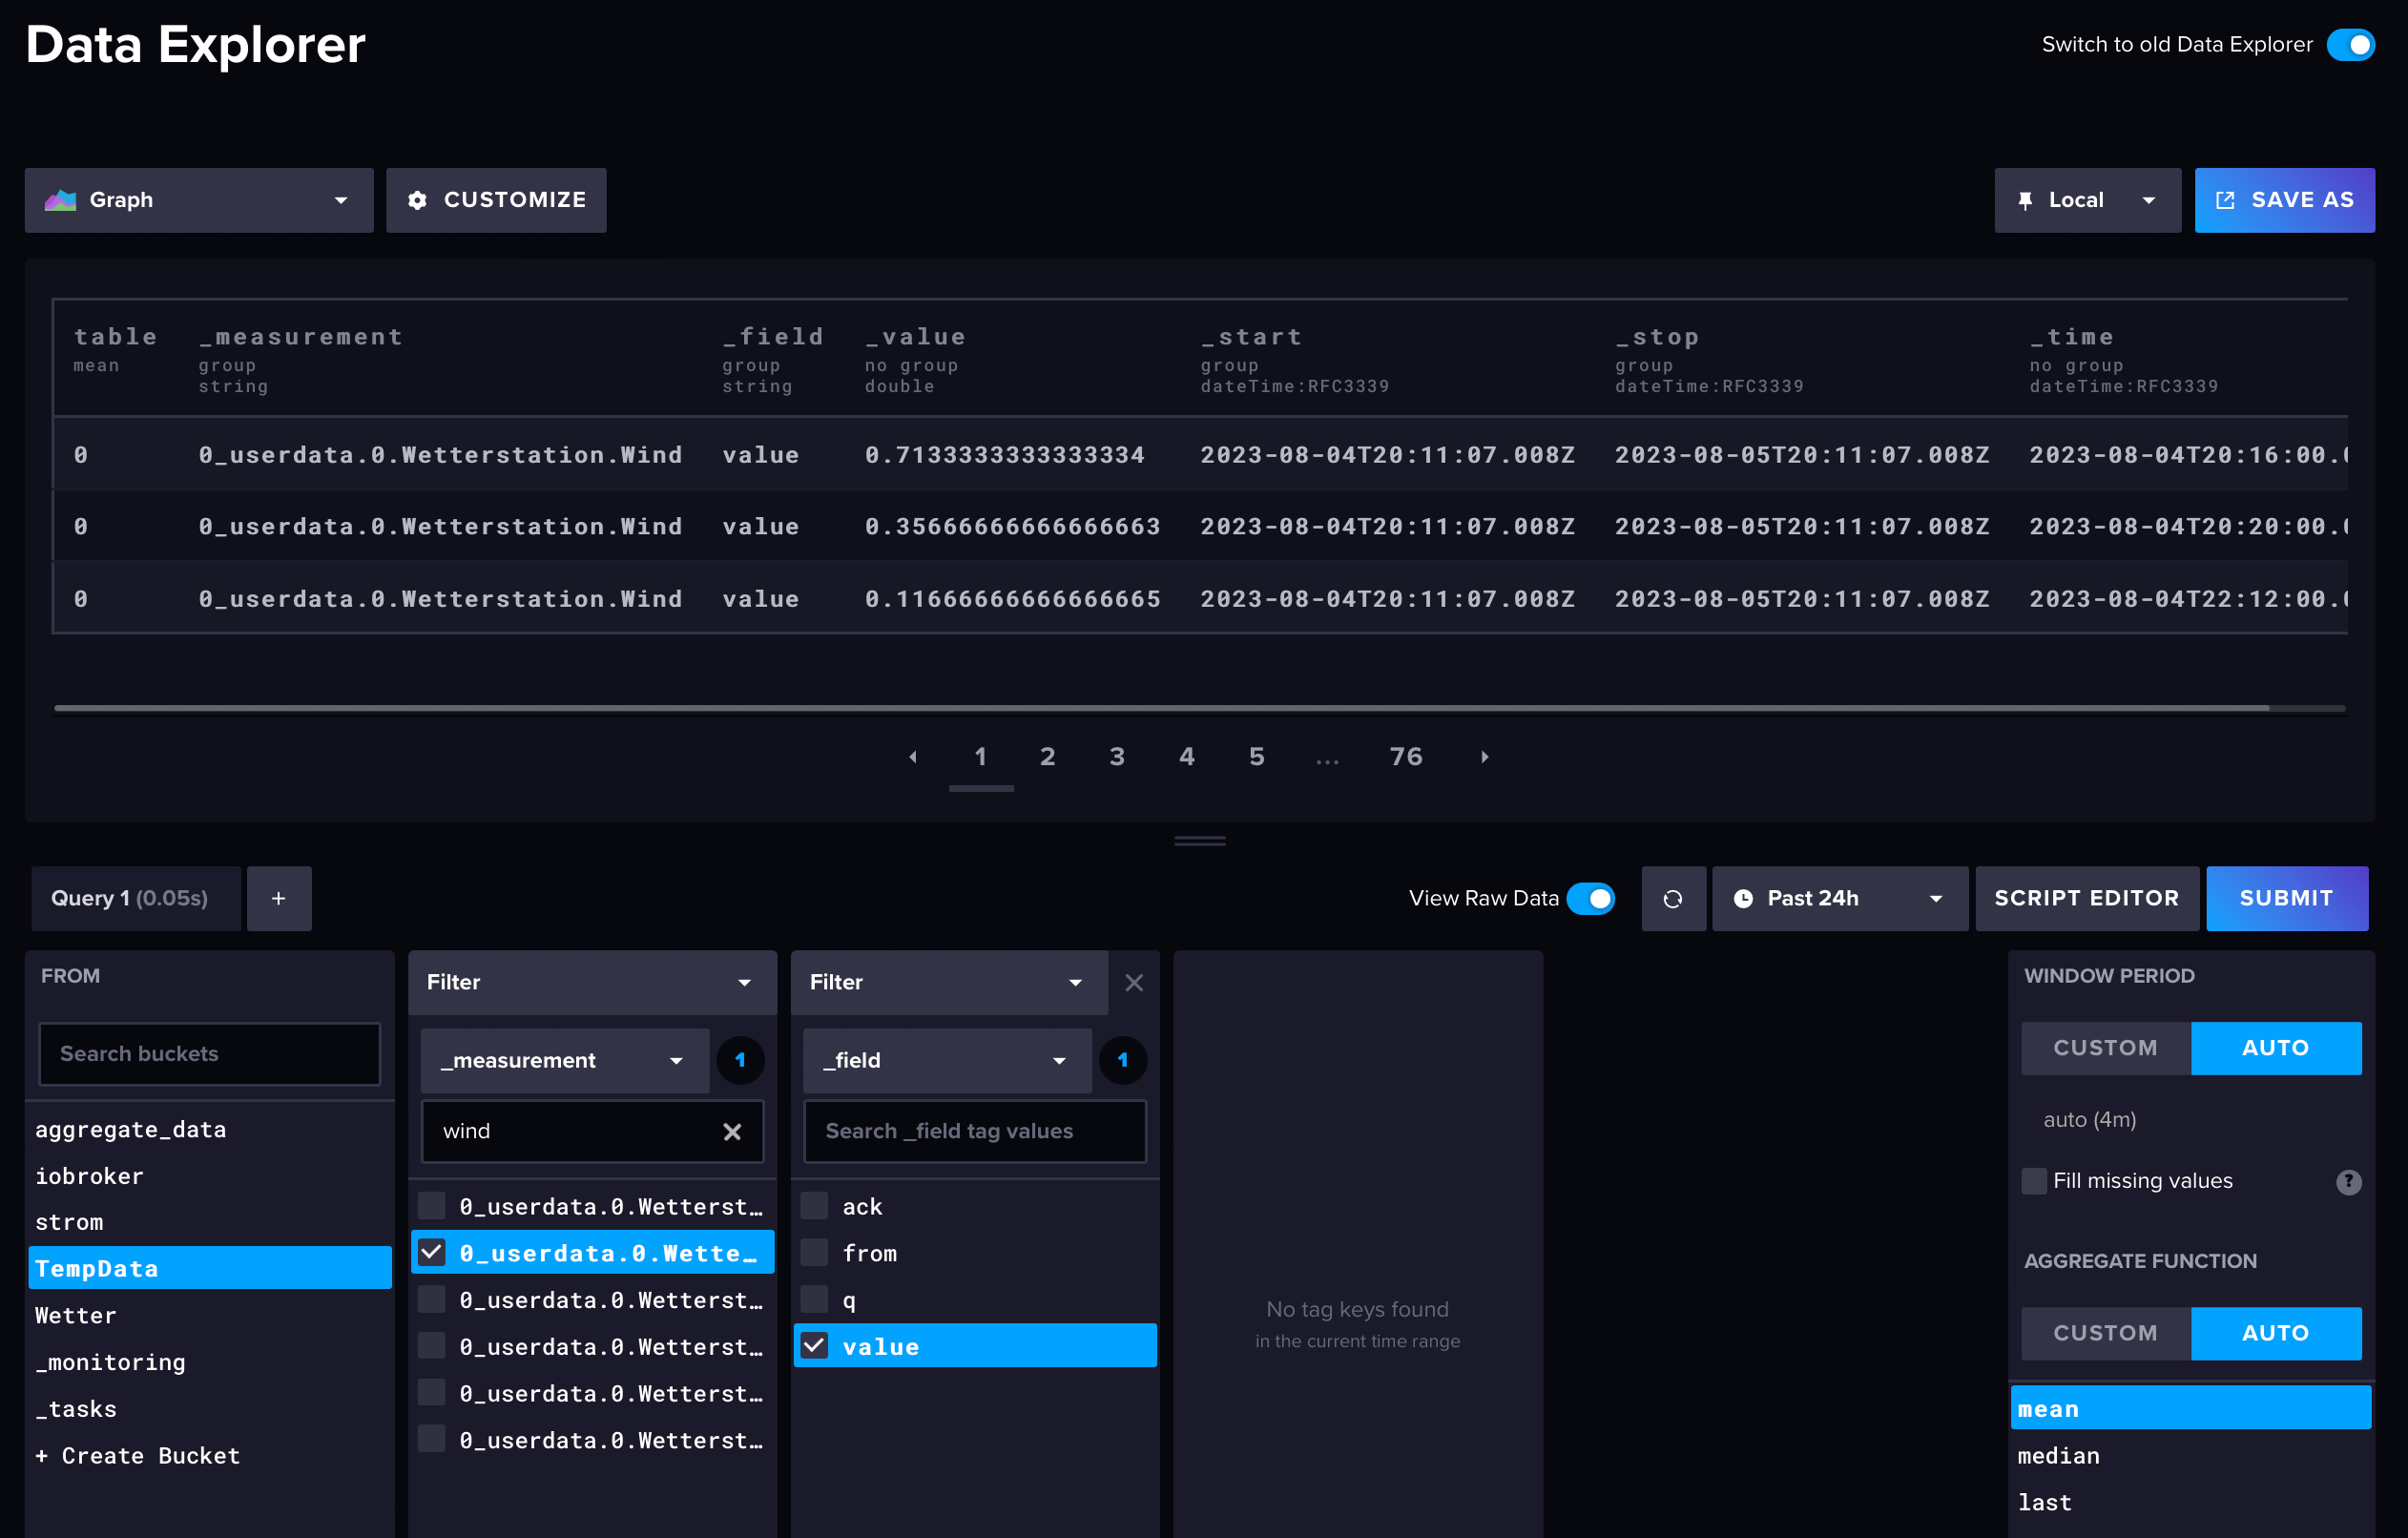Go to results page 5
The width and height of the screenshot is (2408, 1538).
pyautogui.click(x=1257, y=757)
